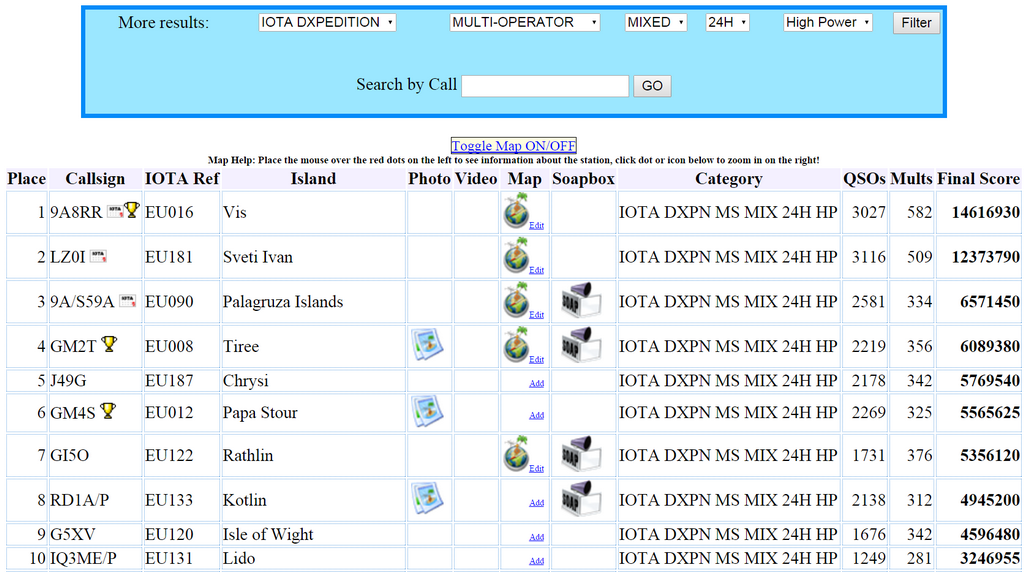Open the photo icon for RD1A/P Kotlin
The width and height of the screenshot is (1024, 572).
(428, 498)
